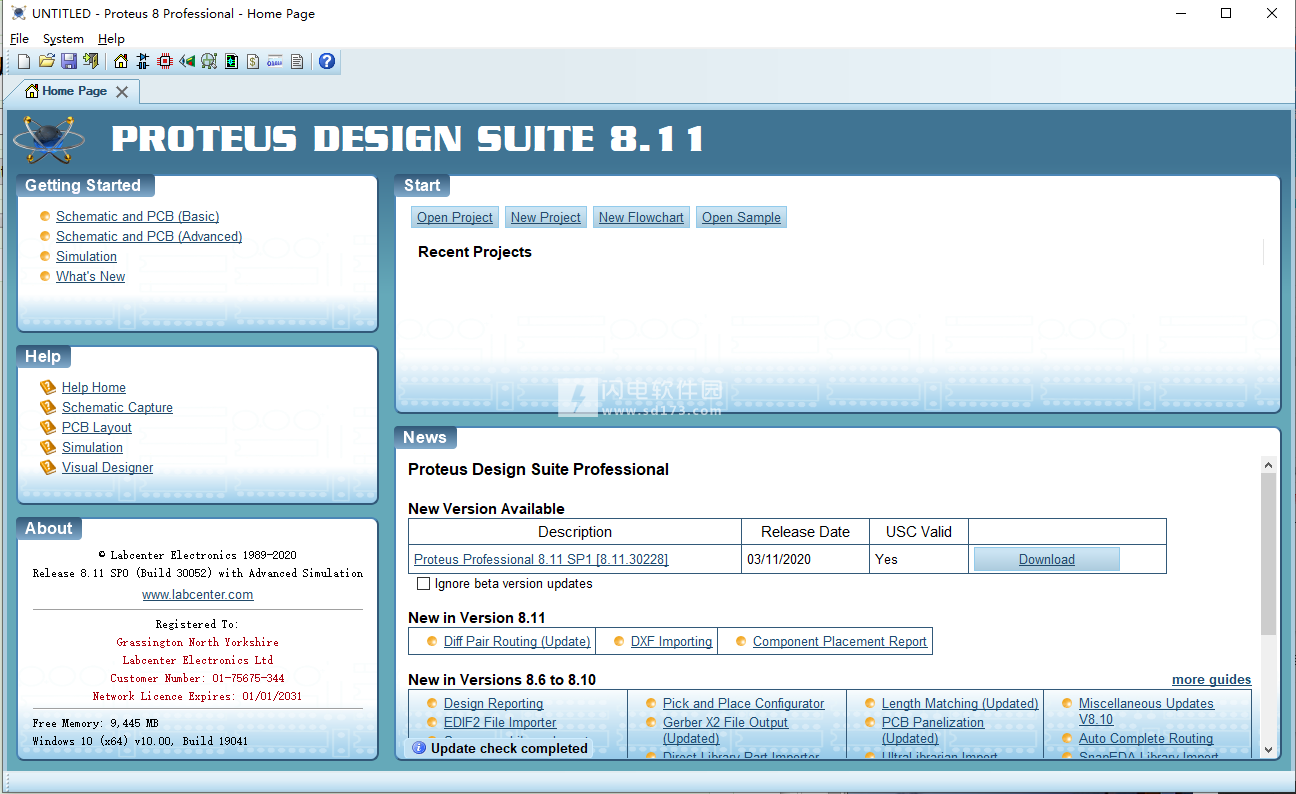This screenshot has height=794, width=1296.
Task: Click the book icon beside PCB Layout
Action: (x=48, y=427)
